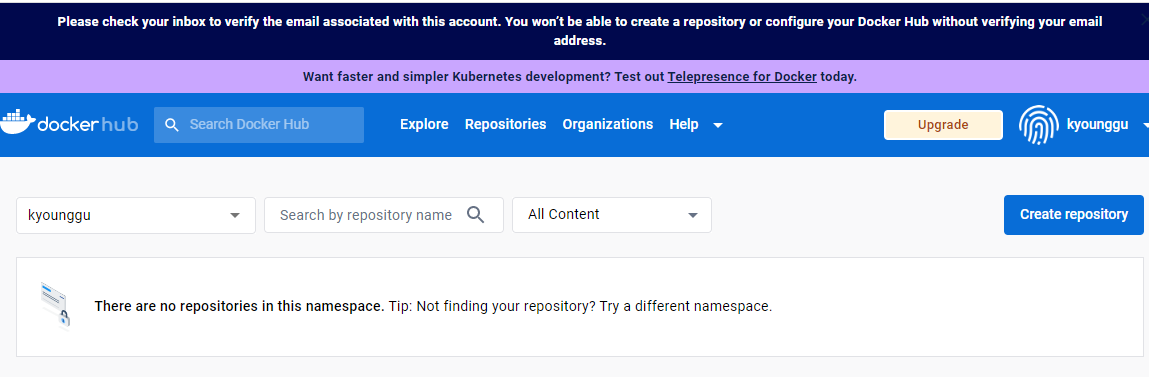Open the Organizations menu item
Viewport: 1149px width, 377px height.
(x=607, y=125)
